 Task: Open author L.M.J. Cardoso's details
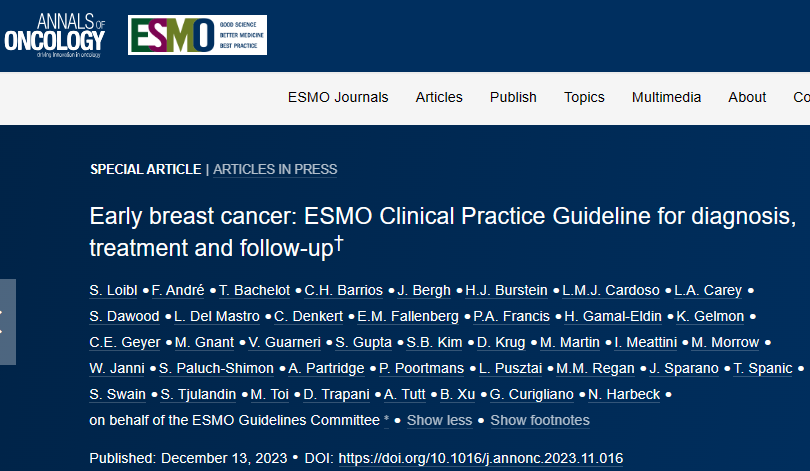(x=611, y=290)
